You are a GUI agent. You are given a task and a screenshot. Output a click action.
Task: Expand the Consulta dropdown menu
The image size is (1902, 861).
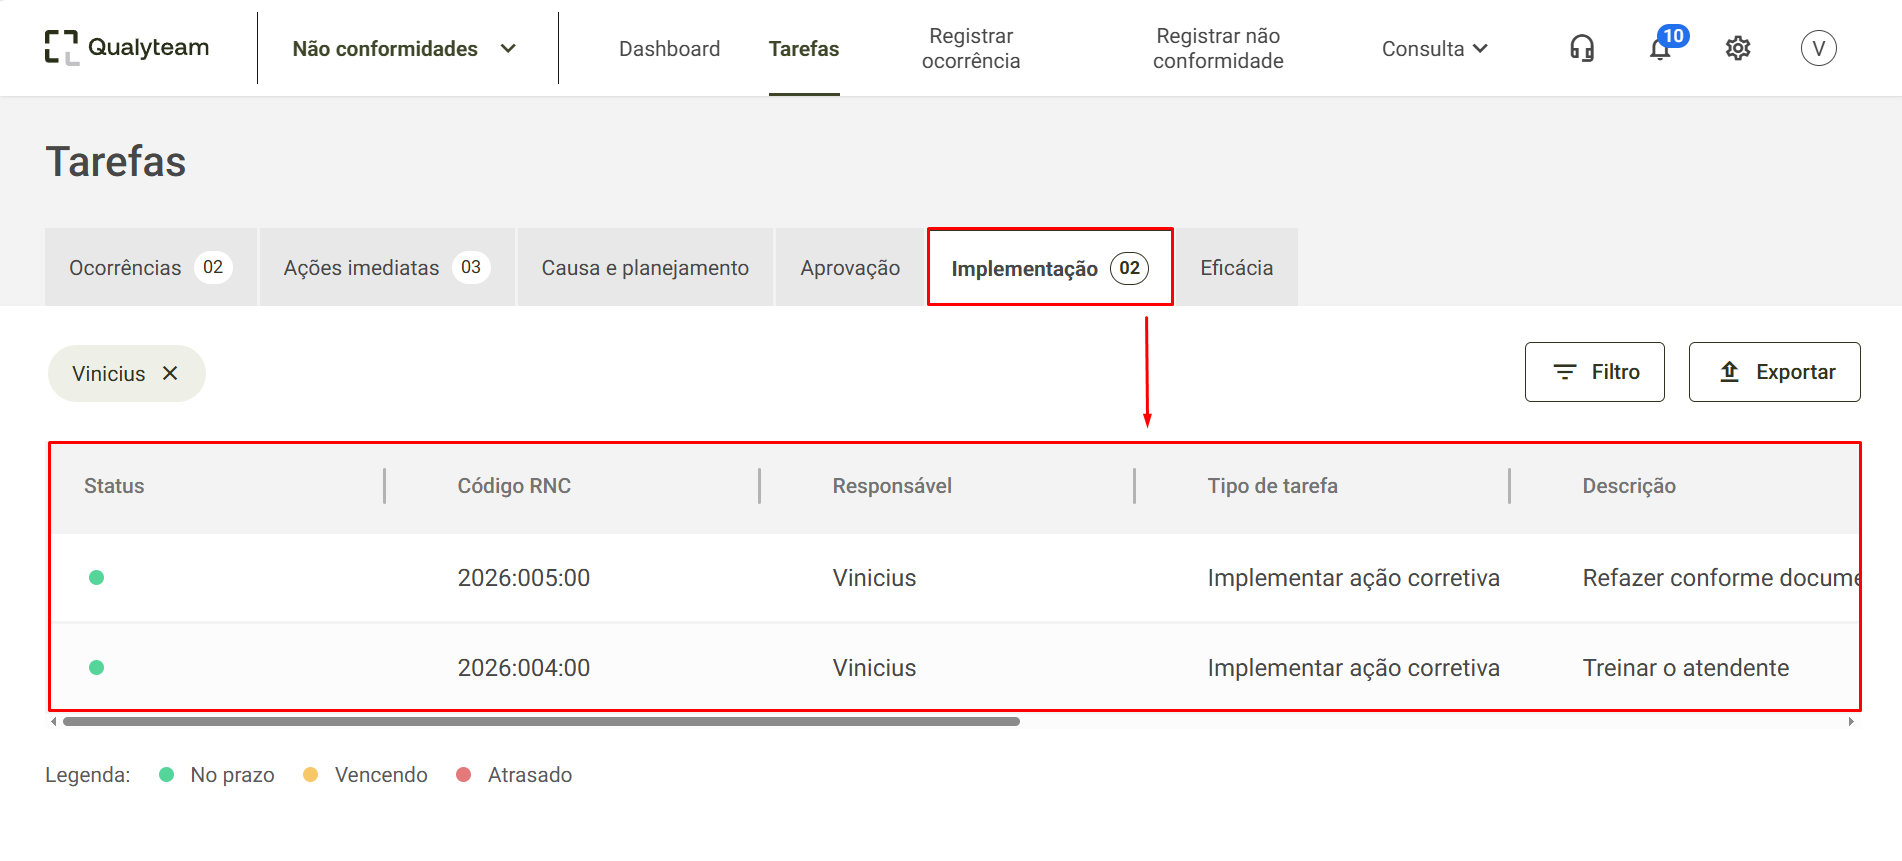1434,48
